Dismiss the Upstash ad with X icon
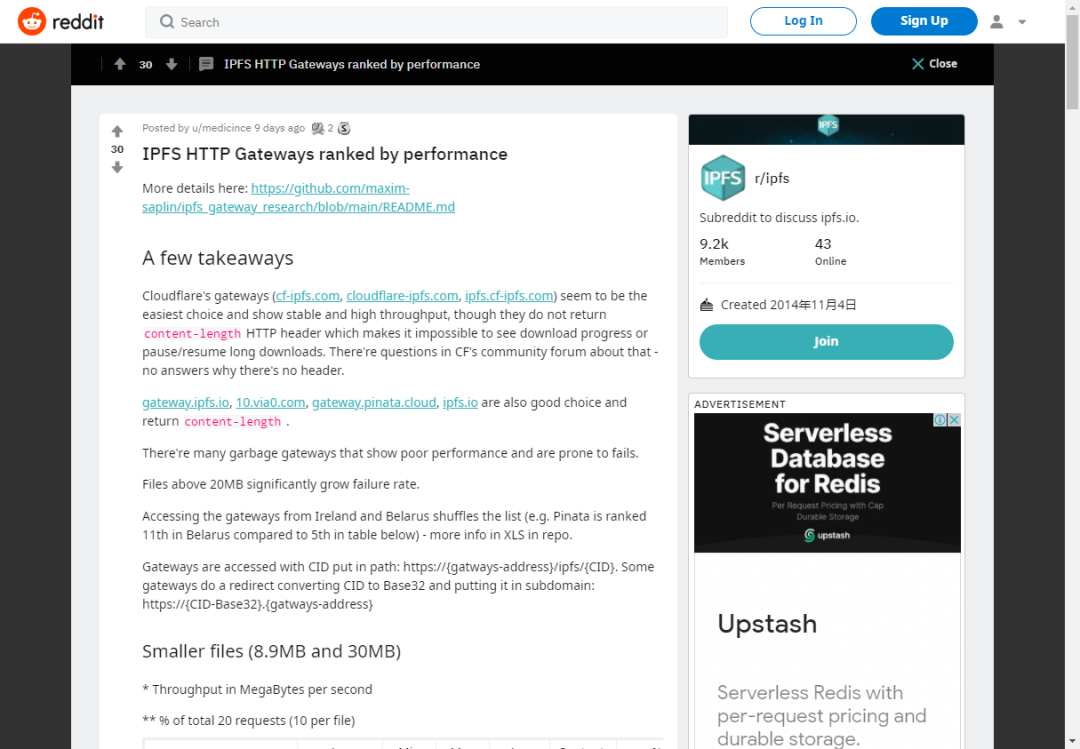This screenshot has width=1080, height=749. 954,420
